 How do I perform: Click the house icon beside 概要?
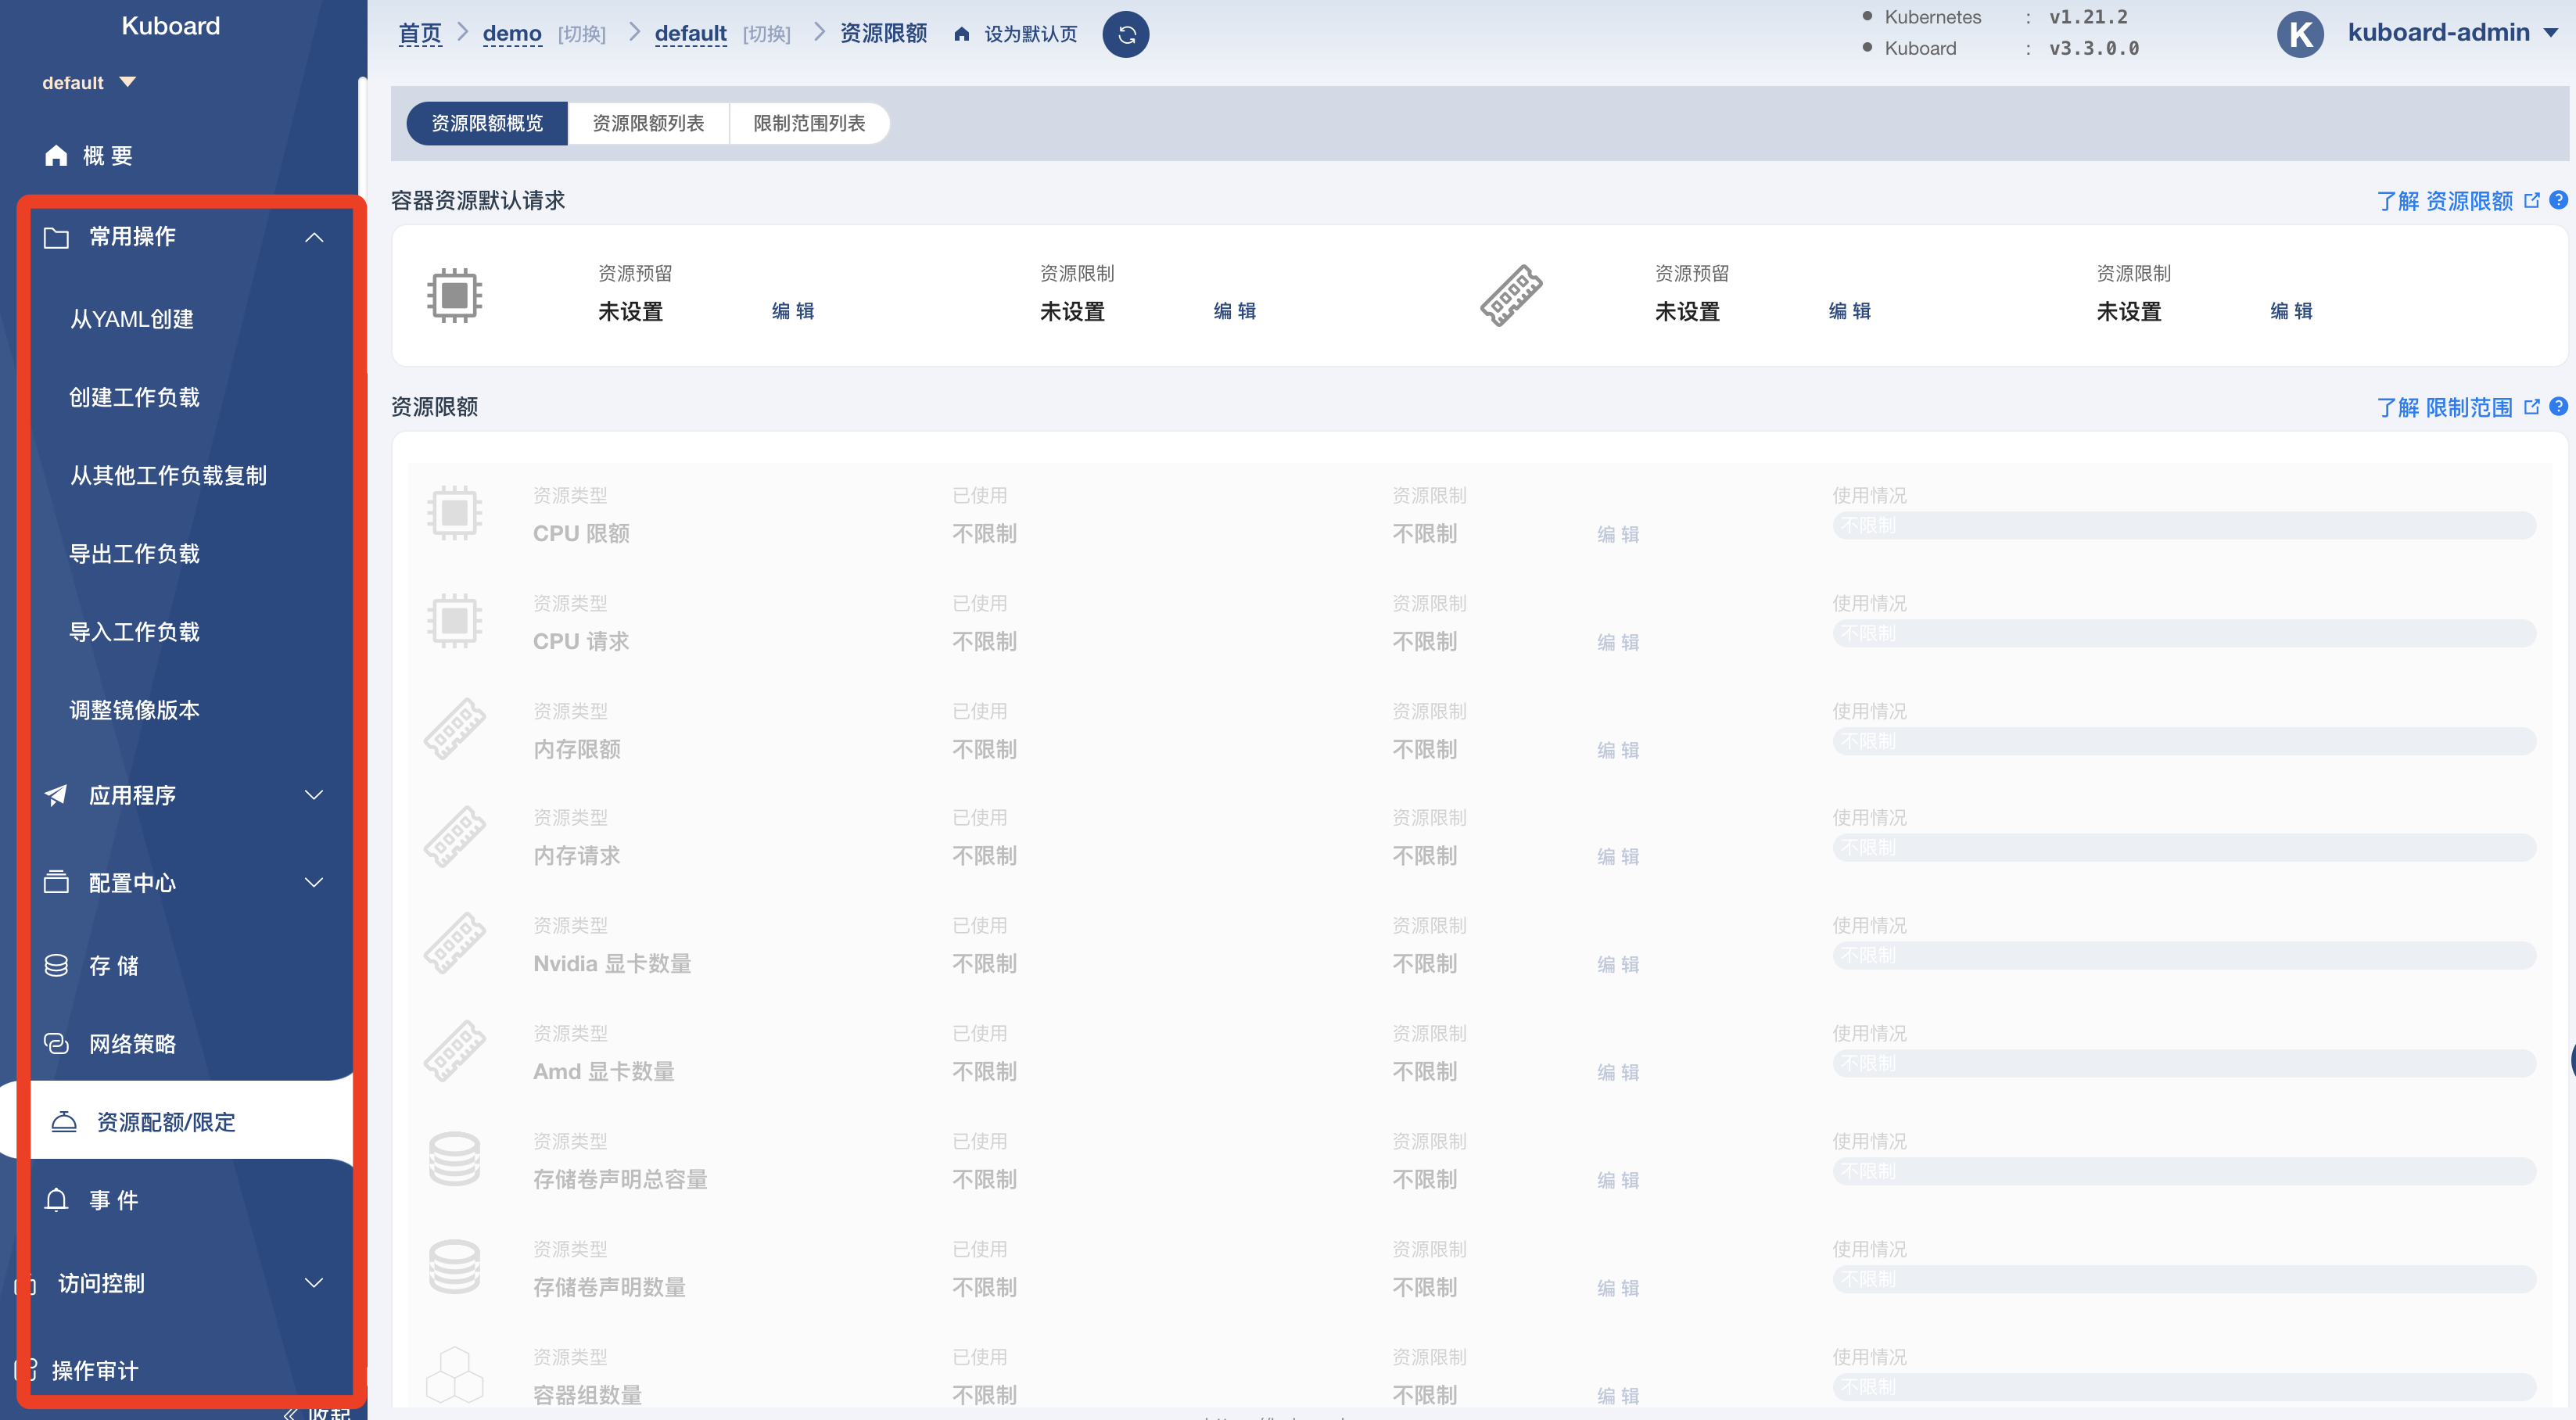click(56, 155)
